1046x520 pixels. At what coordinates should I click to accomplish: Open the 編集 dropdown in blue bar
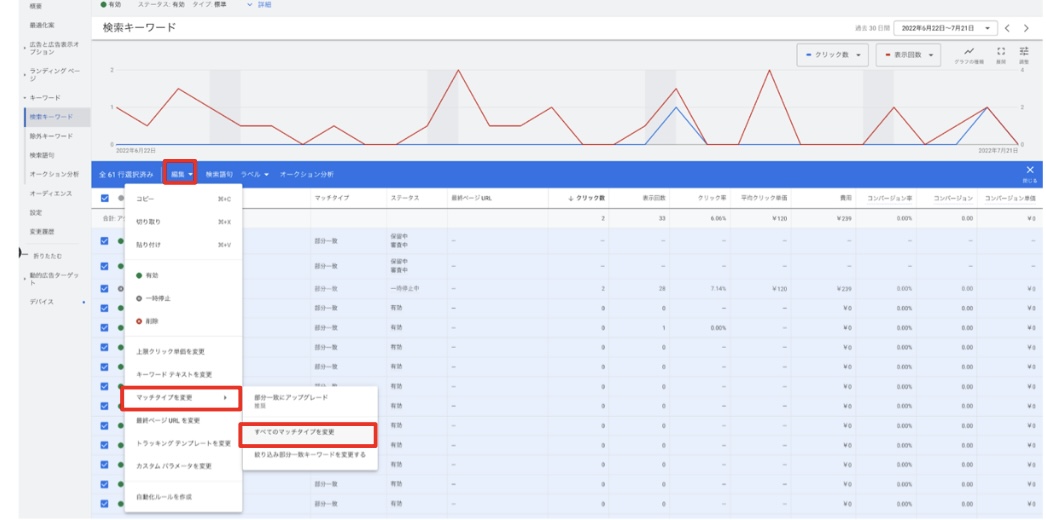[x=181, y=174]
